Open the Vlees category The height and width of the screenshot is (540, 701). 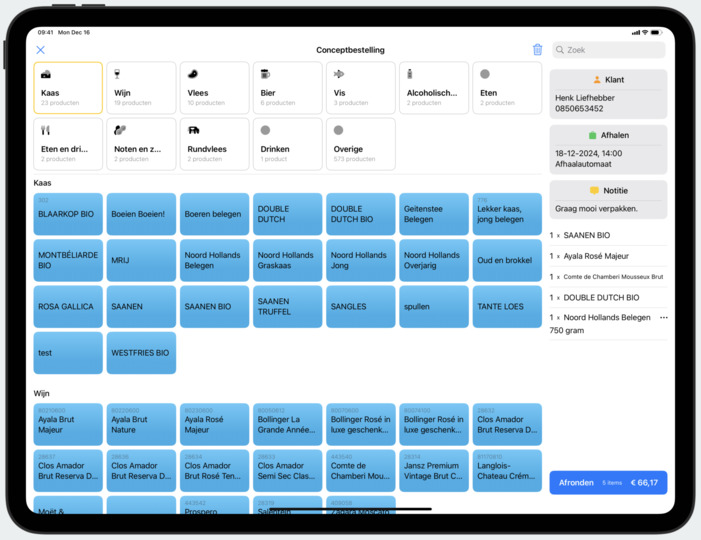coord(214,88)
